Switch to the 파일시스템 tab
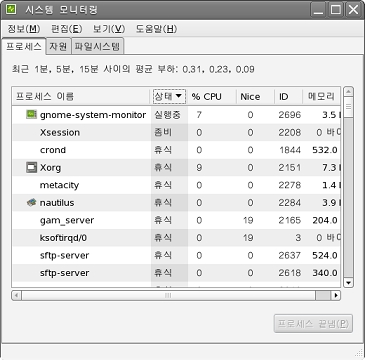The image size is (365, 360). (97, 46)
